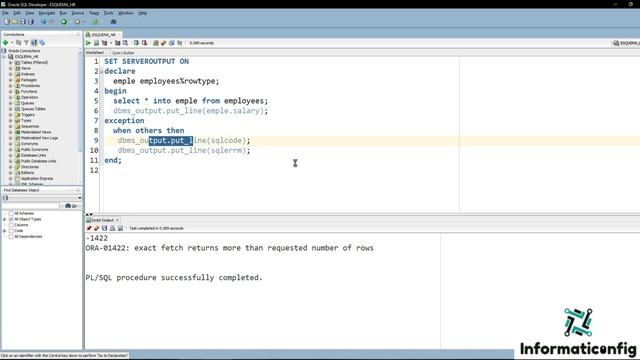Expand the Tables (Filtered) node

tap(11, 62)
